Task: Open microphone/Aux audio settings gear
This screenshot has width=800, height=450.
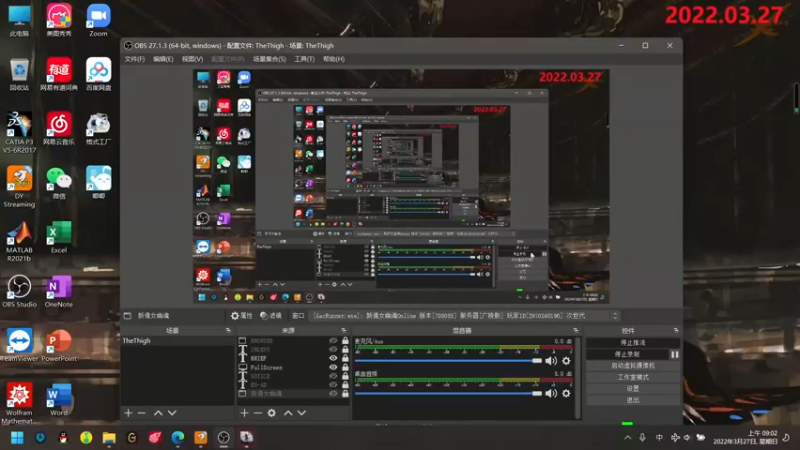Action: [x=566, y=361]
